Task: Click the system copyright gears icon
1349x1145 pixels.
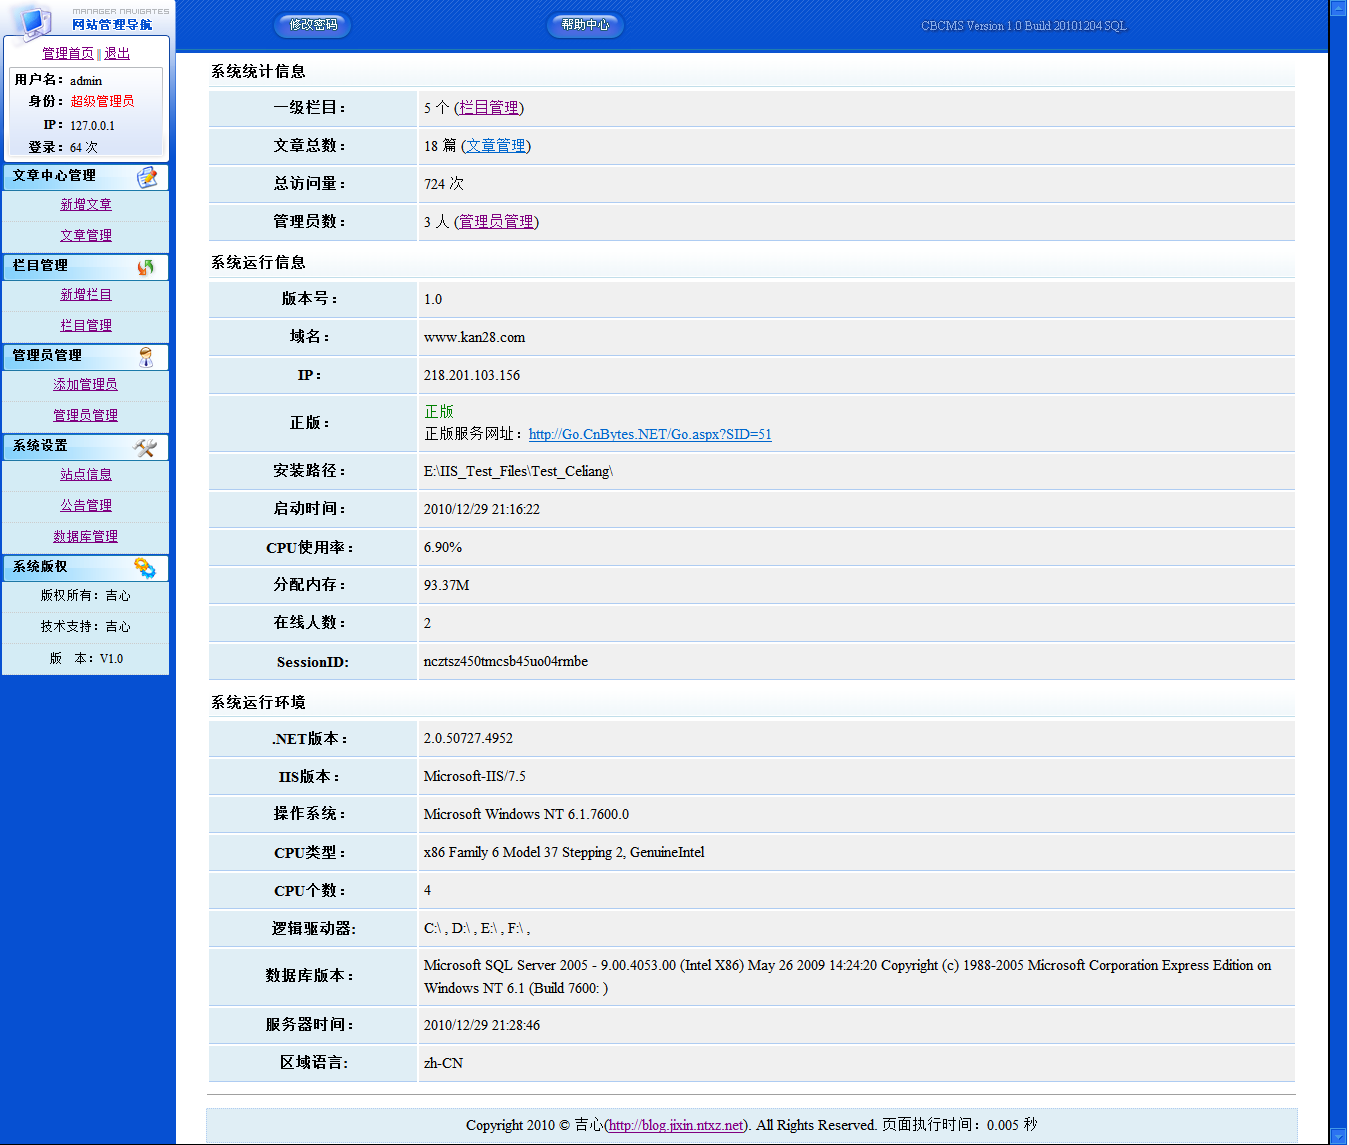Action: pos(145,568)
